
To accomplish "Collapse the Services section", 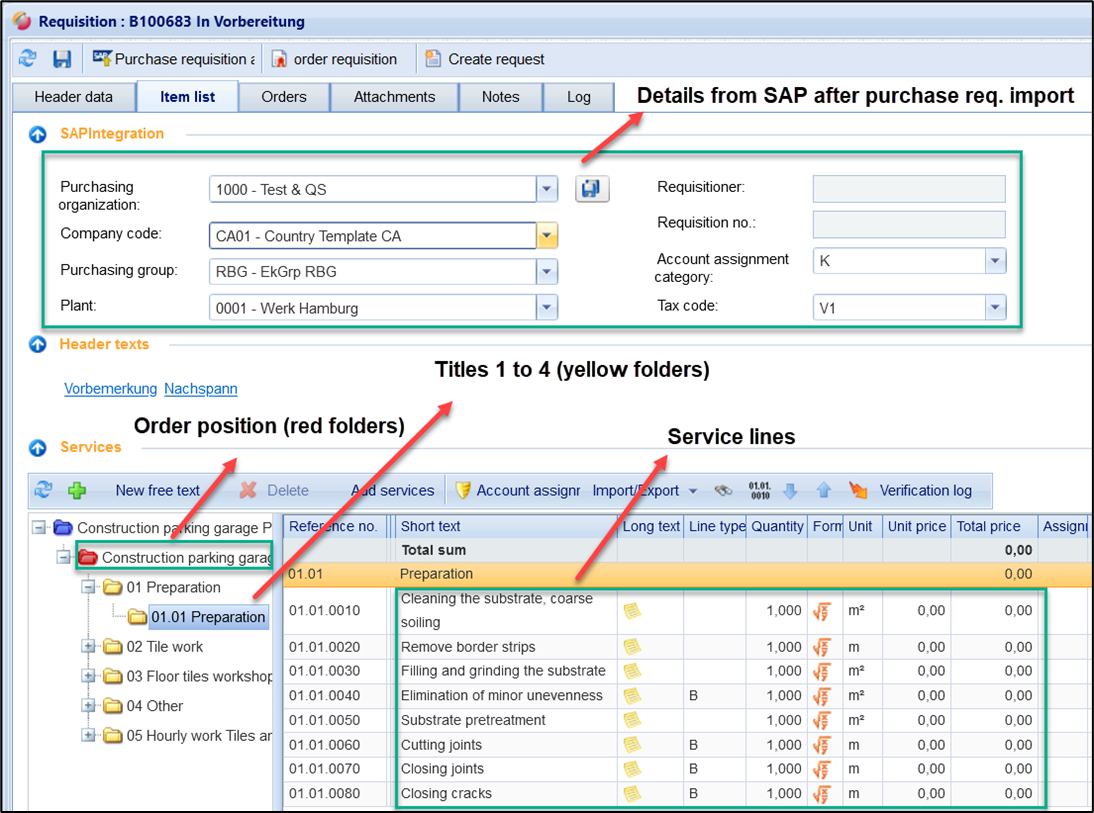I will coord(38,447).
